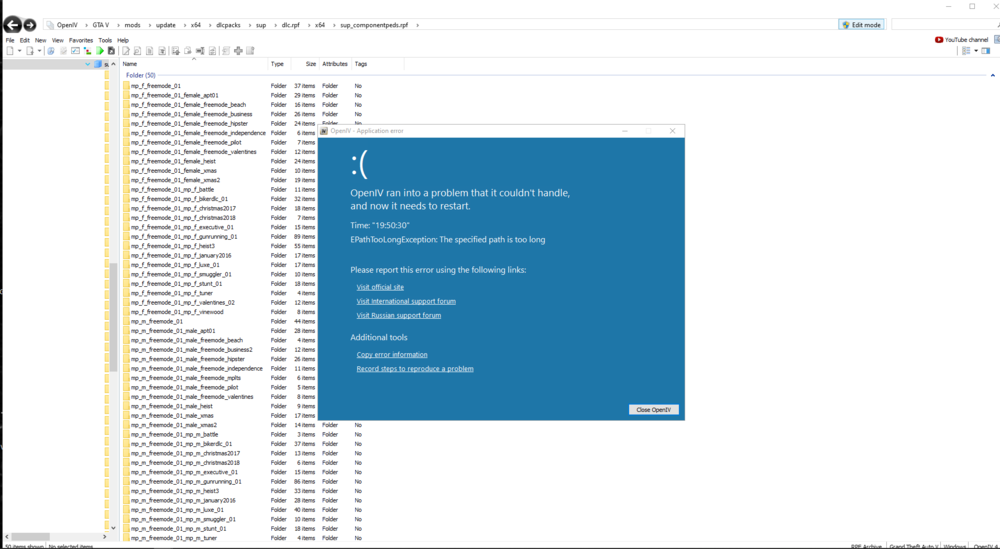Image resolution: width=1000 pixels, height=549 pixels.
Task: Follow Visit International support forum link
Action: click(406, 301)
